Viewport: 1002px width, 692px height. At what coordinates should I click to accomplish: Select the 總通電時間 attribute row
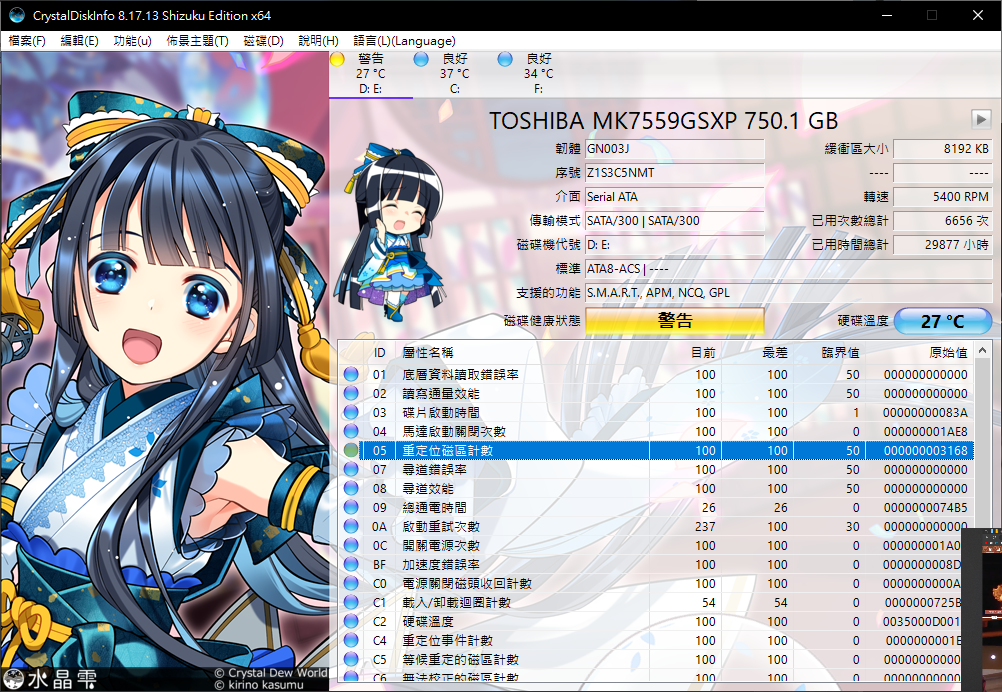(x=656, y=507)
